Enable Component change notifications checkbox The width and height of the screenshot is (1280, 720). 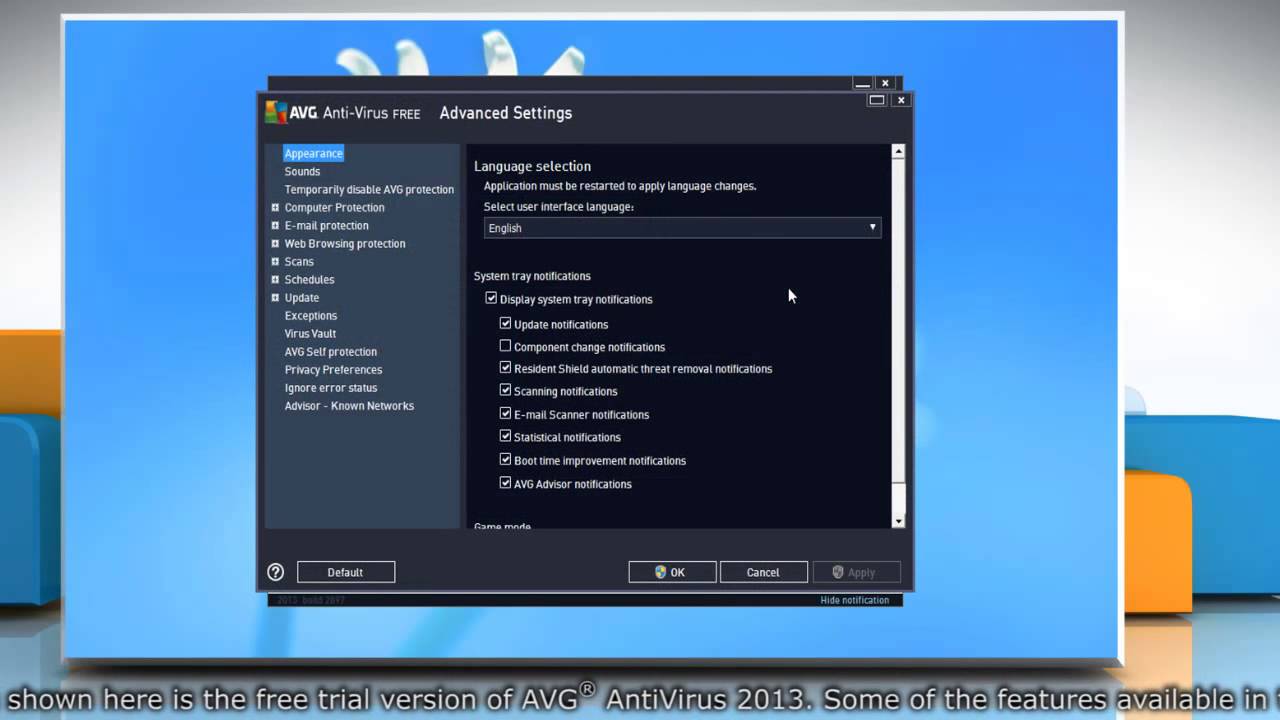coord(505,346)
